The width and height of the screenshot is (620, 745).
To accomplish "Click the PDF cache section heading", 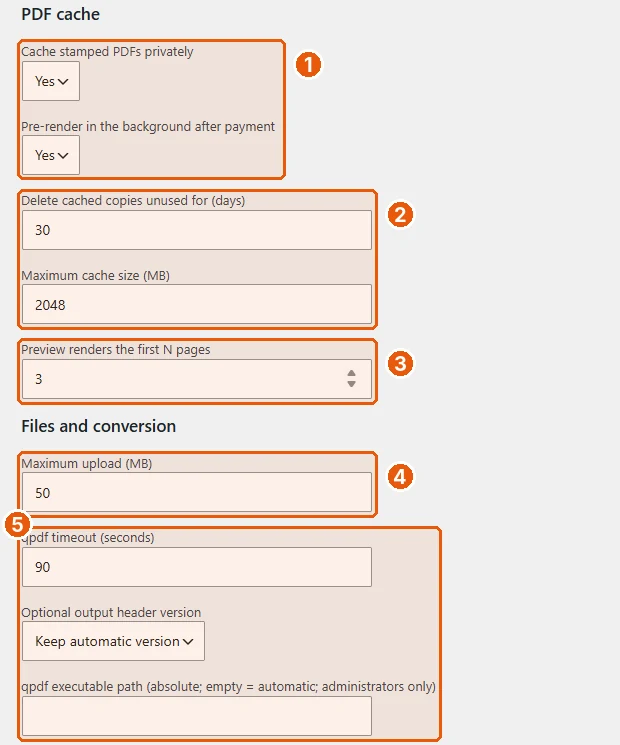I will 61,14.
